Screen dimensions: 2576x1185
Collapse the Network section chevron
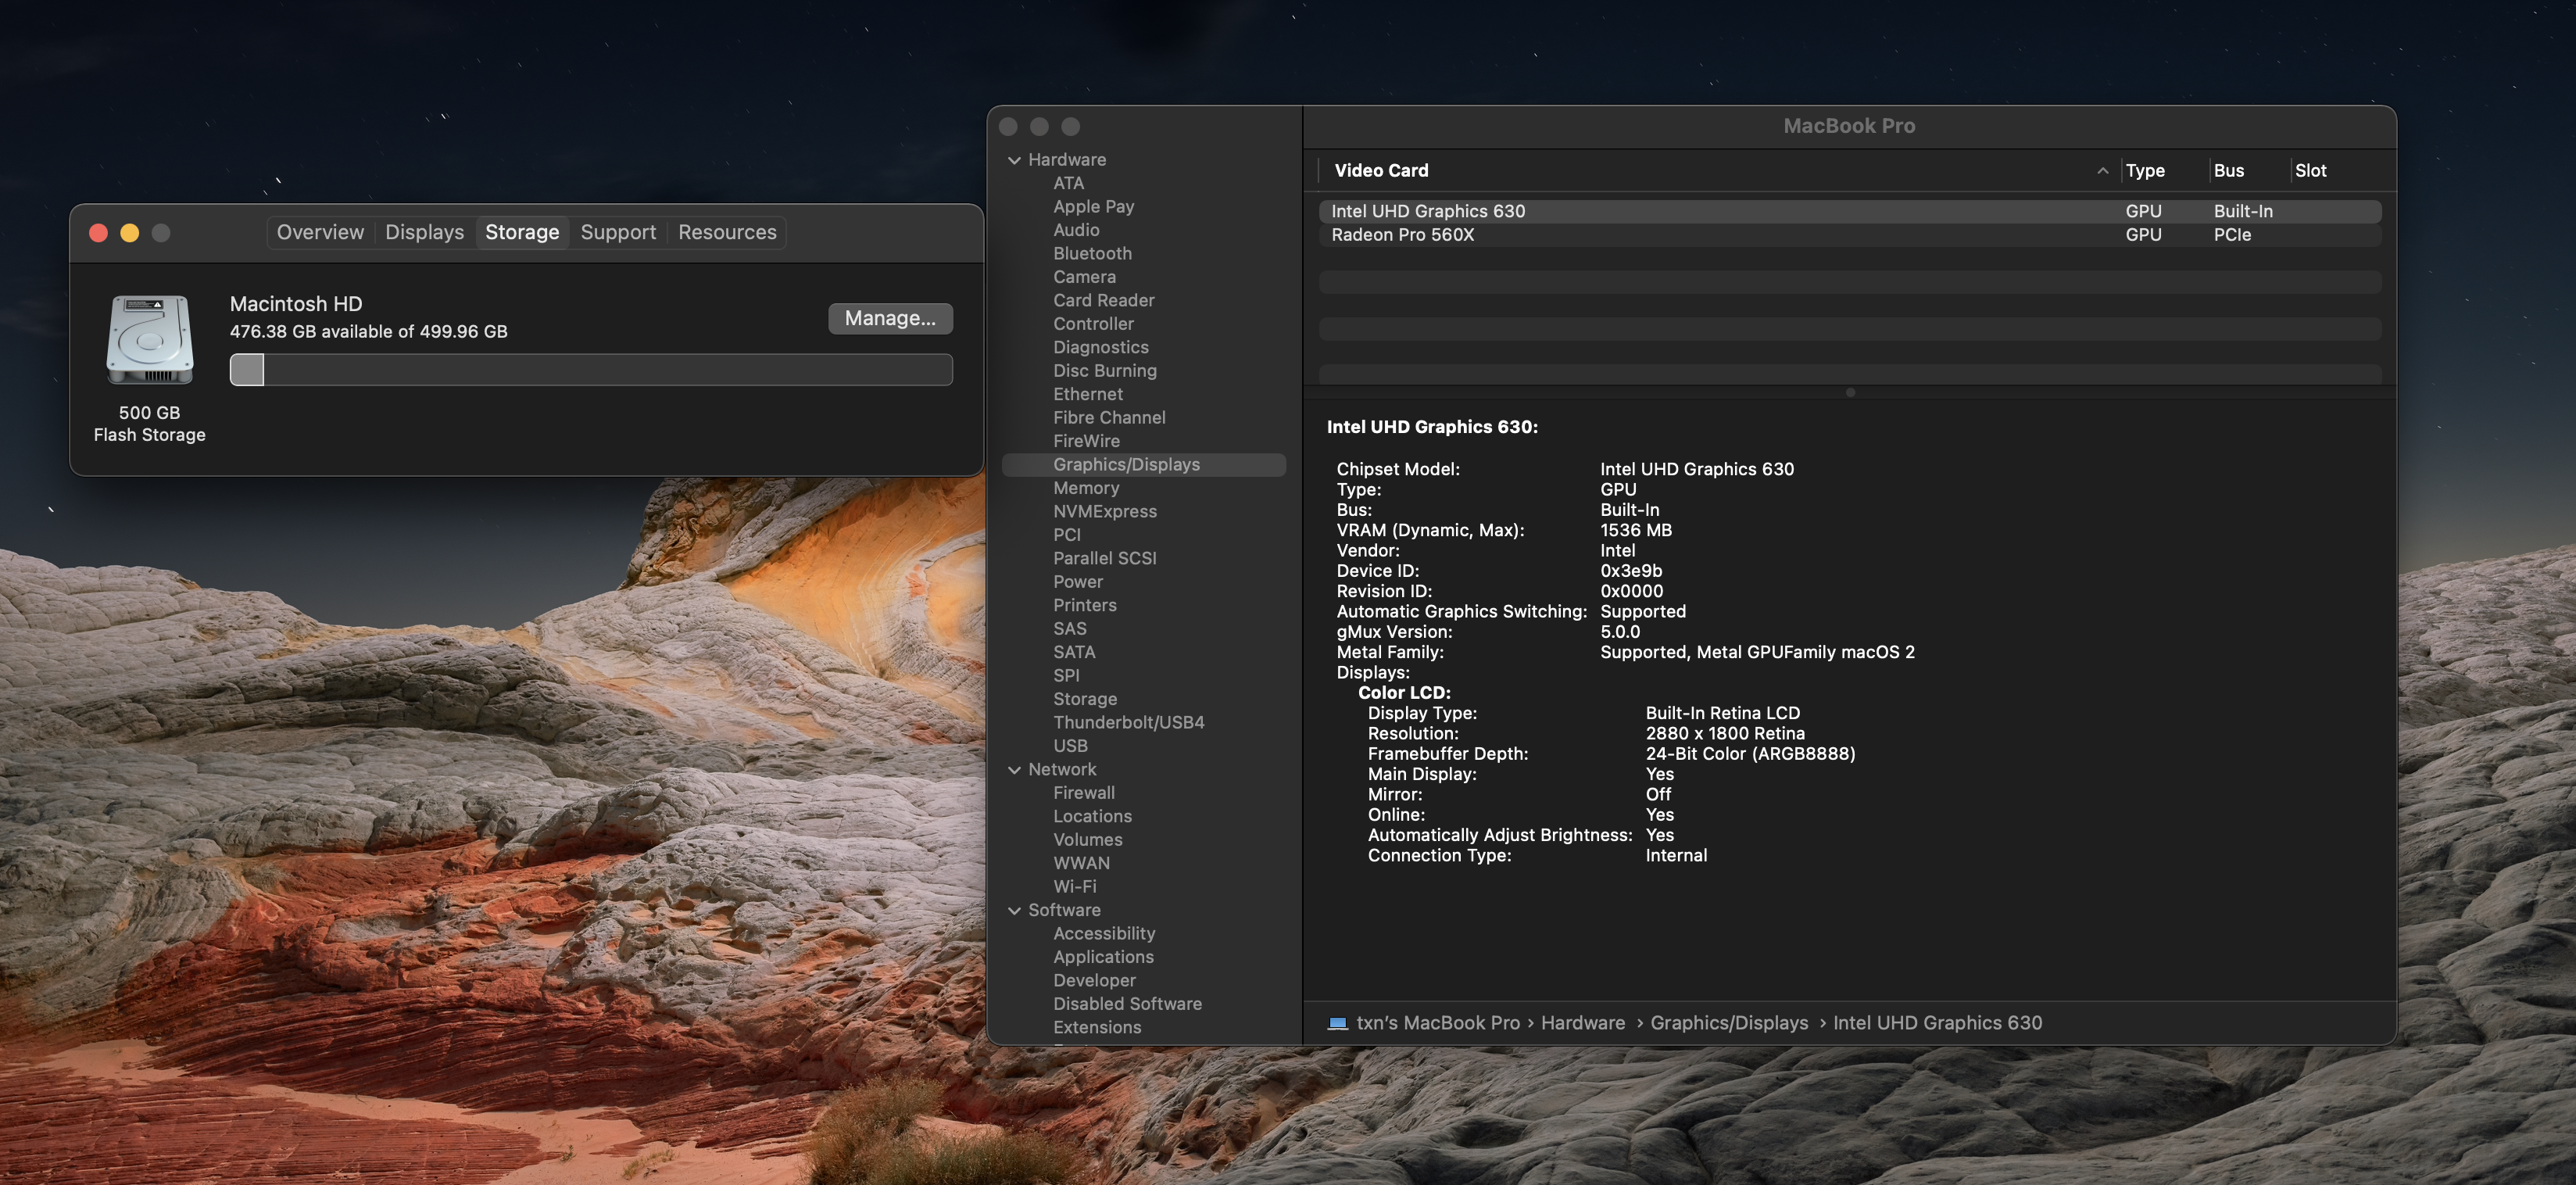(1014, 770)
